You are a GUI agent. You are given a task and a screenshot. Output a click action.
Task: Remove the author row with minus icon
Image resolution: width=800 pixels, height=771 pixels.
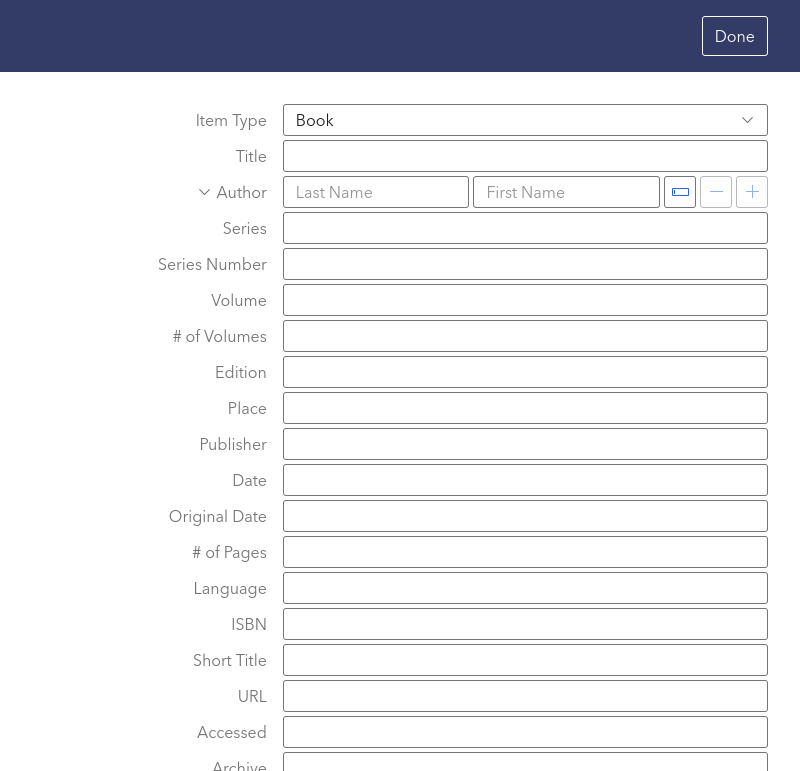tap(716, 192)
